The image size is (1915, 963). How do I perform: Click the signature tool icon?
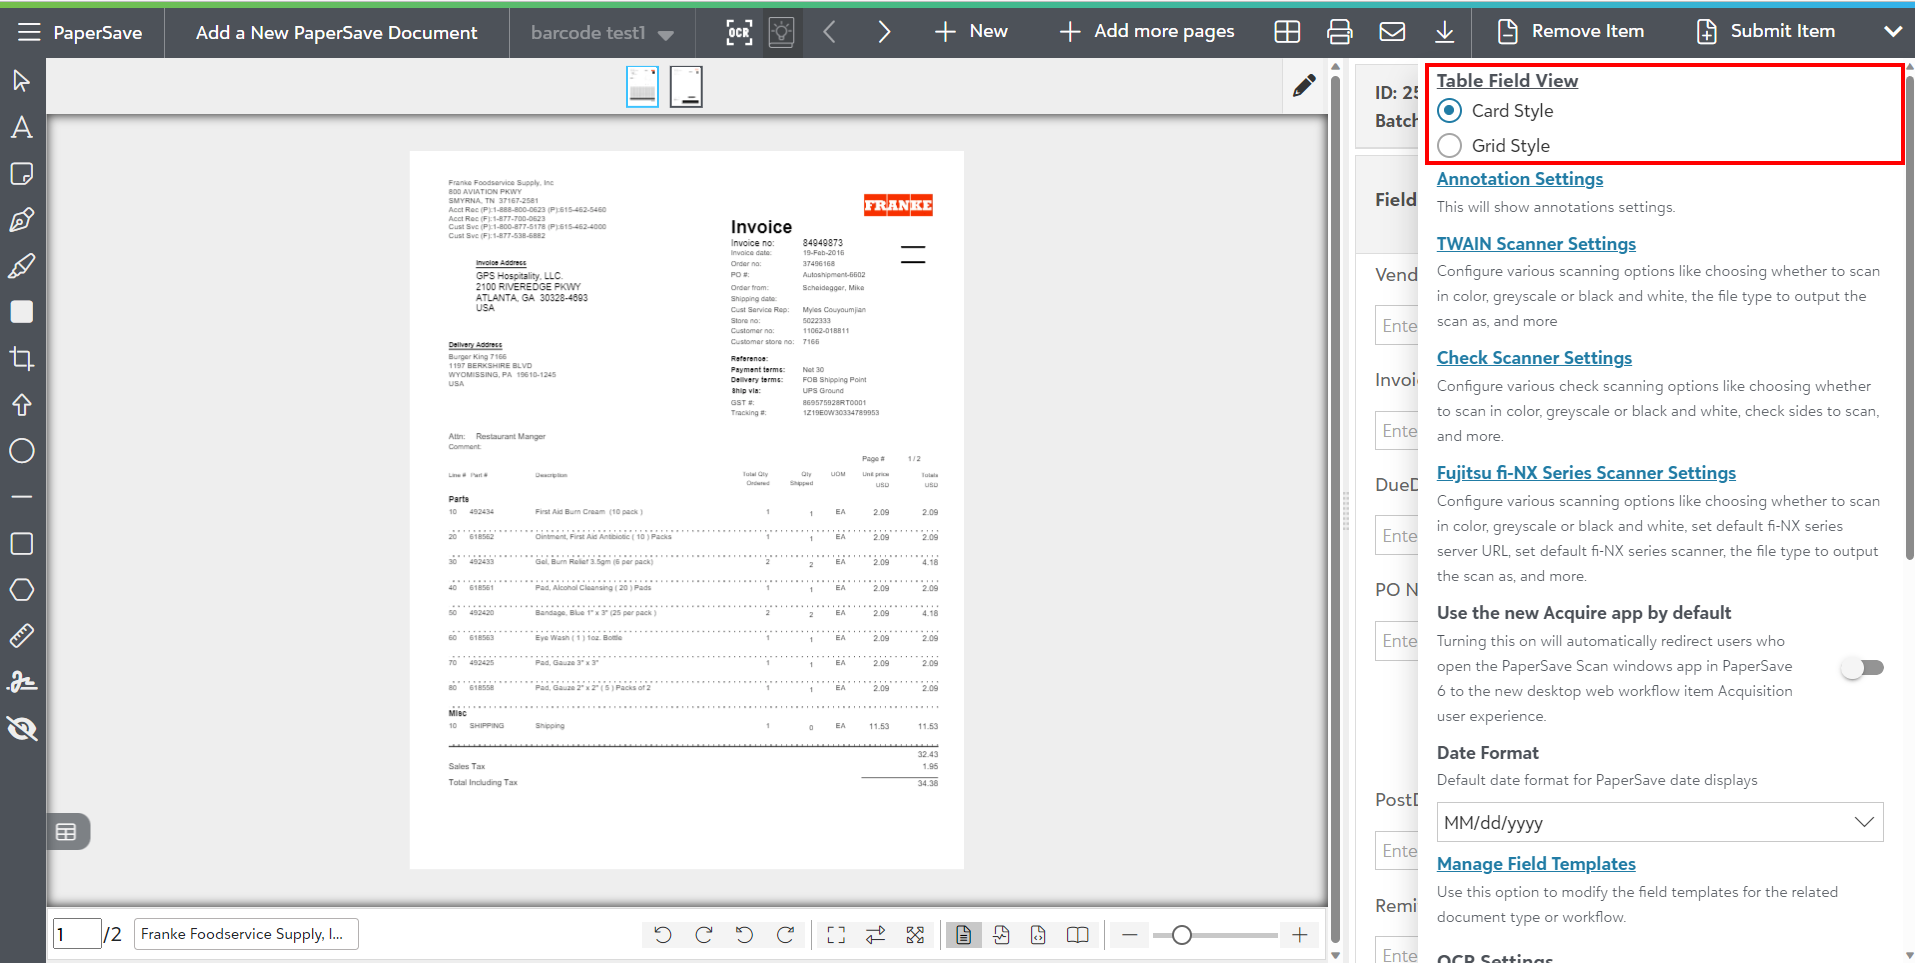pos(21,682)
